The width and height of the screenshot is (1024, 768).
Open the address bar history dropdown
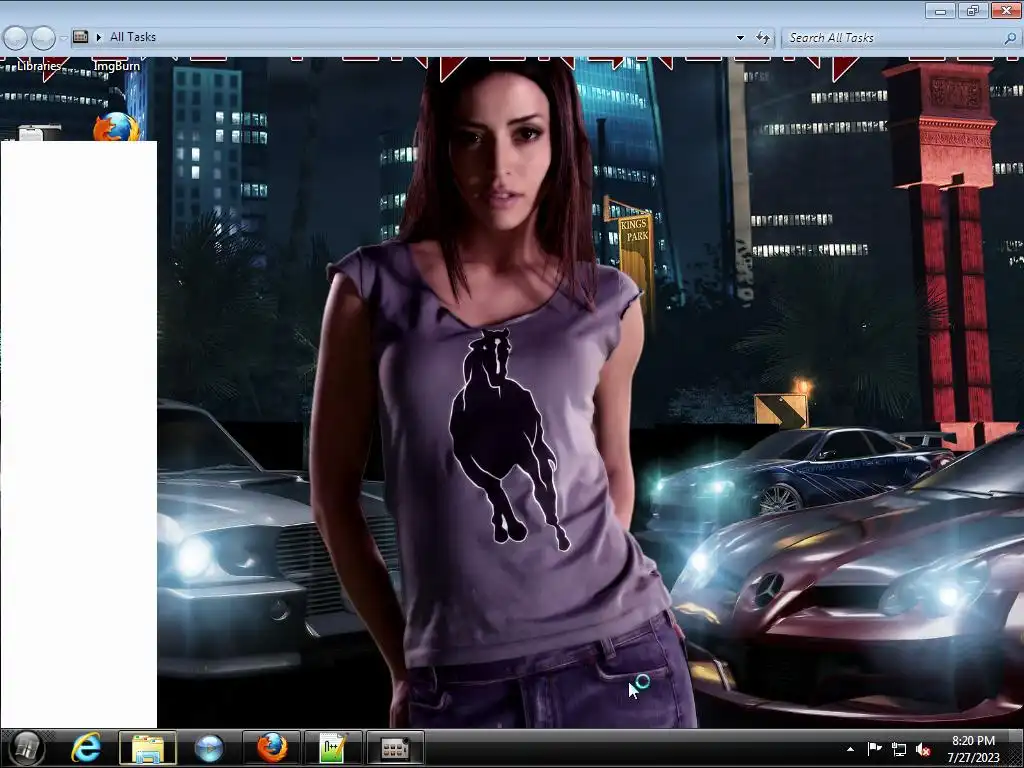pyautogui.click(x=740, y=38)
